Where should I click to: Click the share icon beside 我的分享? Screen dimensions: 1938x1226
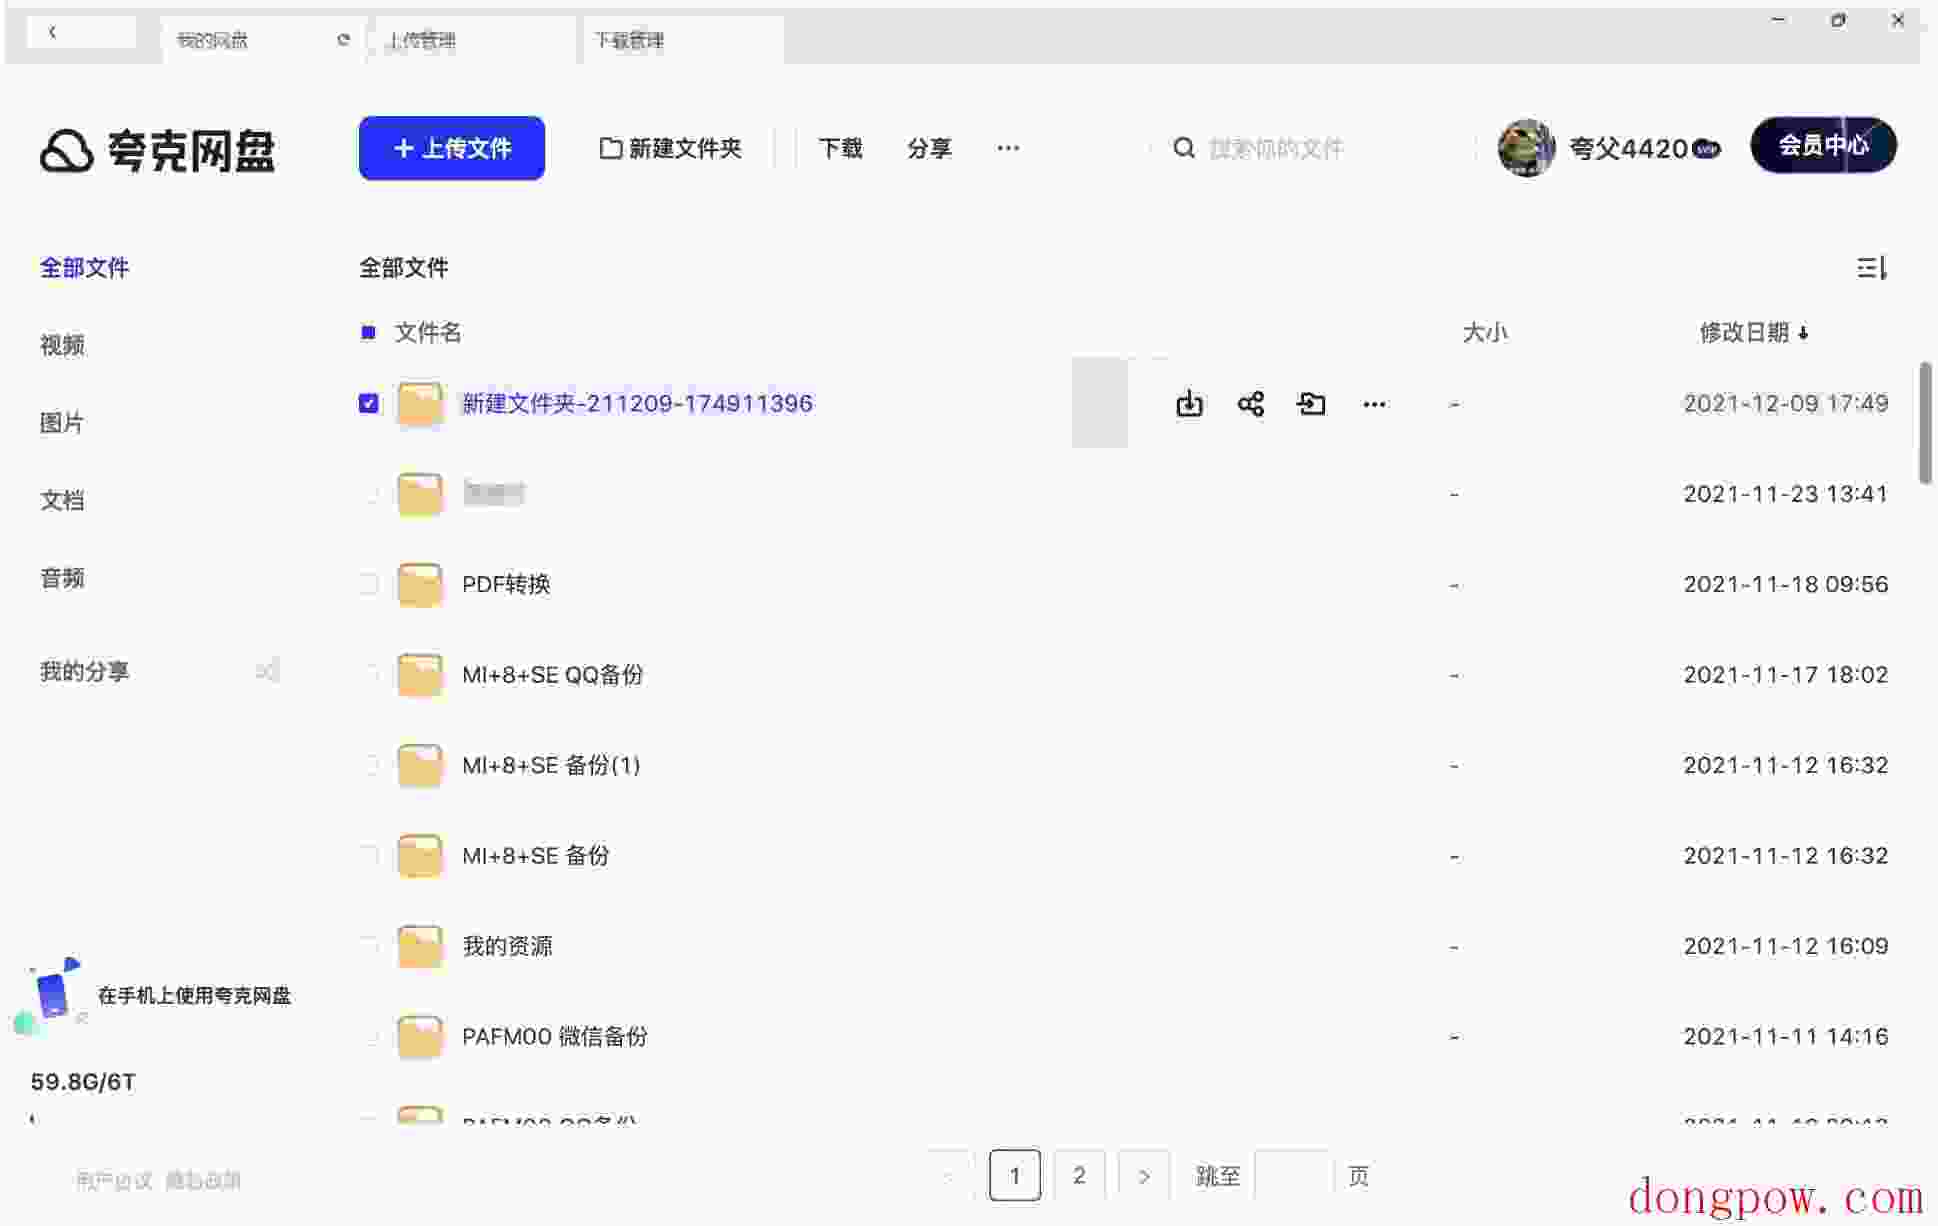click(266, 671)
